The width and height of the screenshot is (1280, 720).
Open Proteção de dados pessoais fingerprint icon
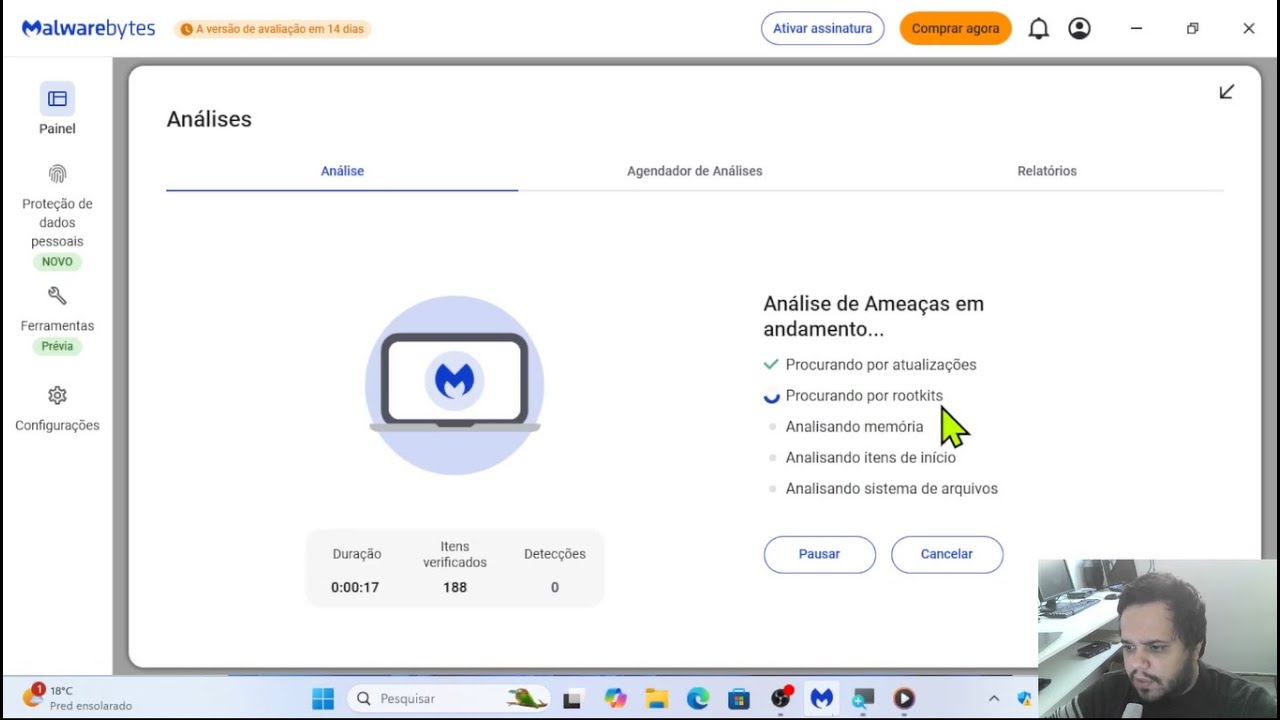click(57, 174)
